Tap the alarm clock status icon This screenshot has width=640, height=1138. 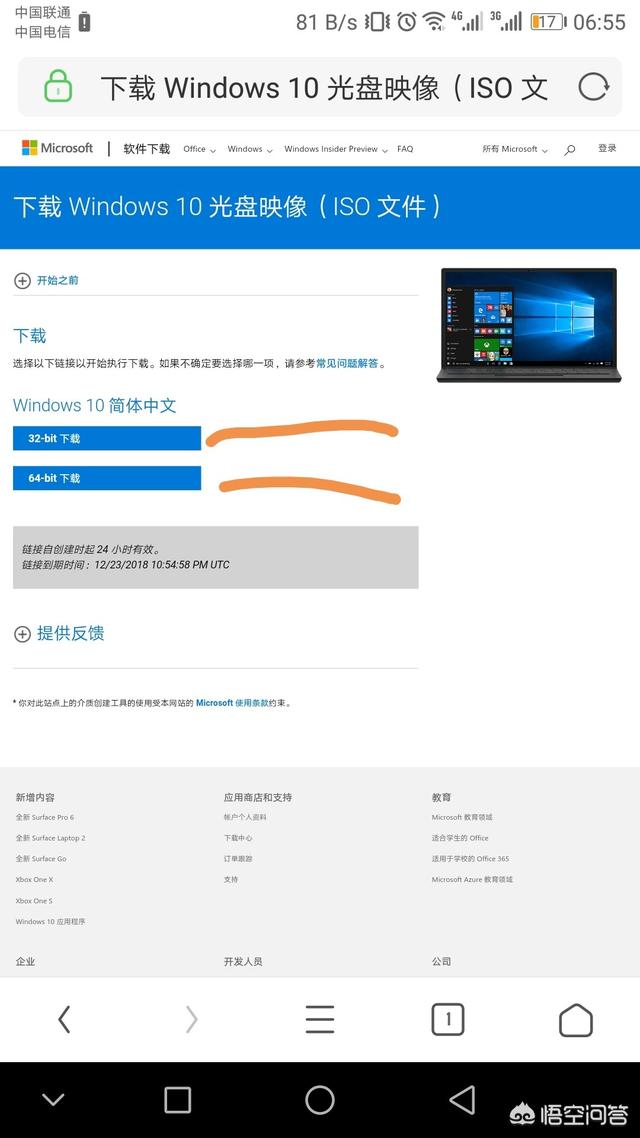(x=406, y=22)
